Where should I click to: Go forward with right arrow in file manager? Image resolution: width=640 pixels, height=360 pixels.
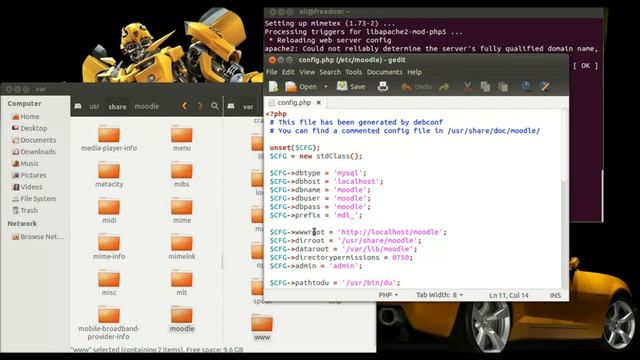[x=200, y=106]
